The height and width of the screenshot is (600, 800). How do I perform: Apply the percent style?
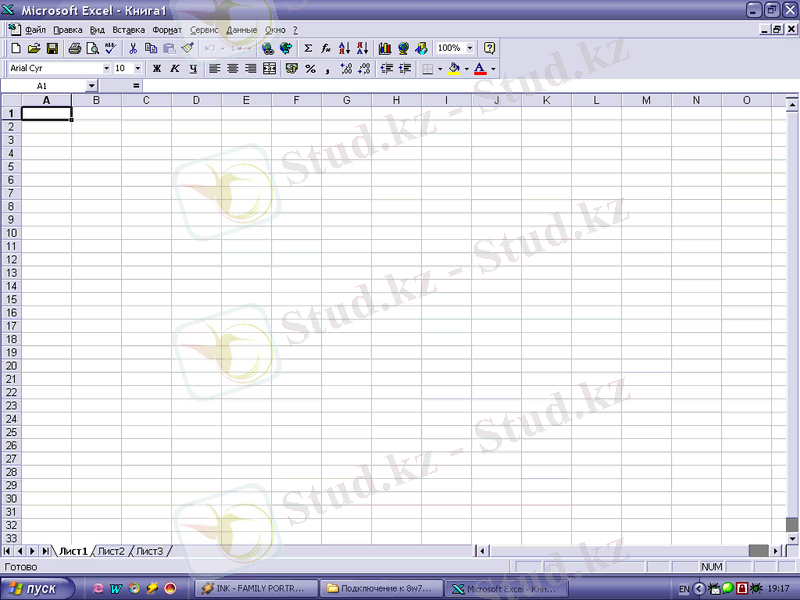[310, 68]
